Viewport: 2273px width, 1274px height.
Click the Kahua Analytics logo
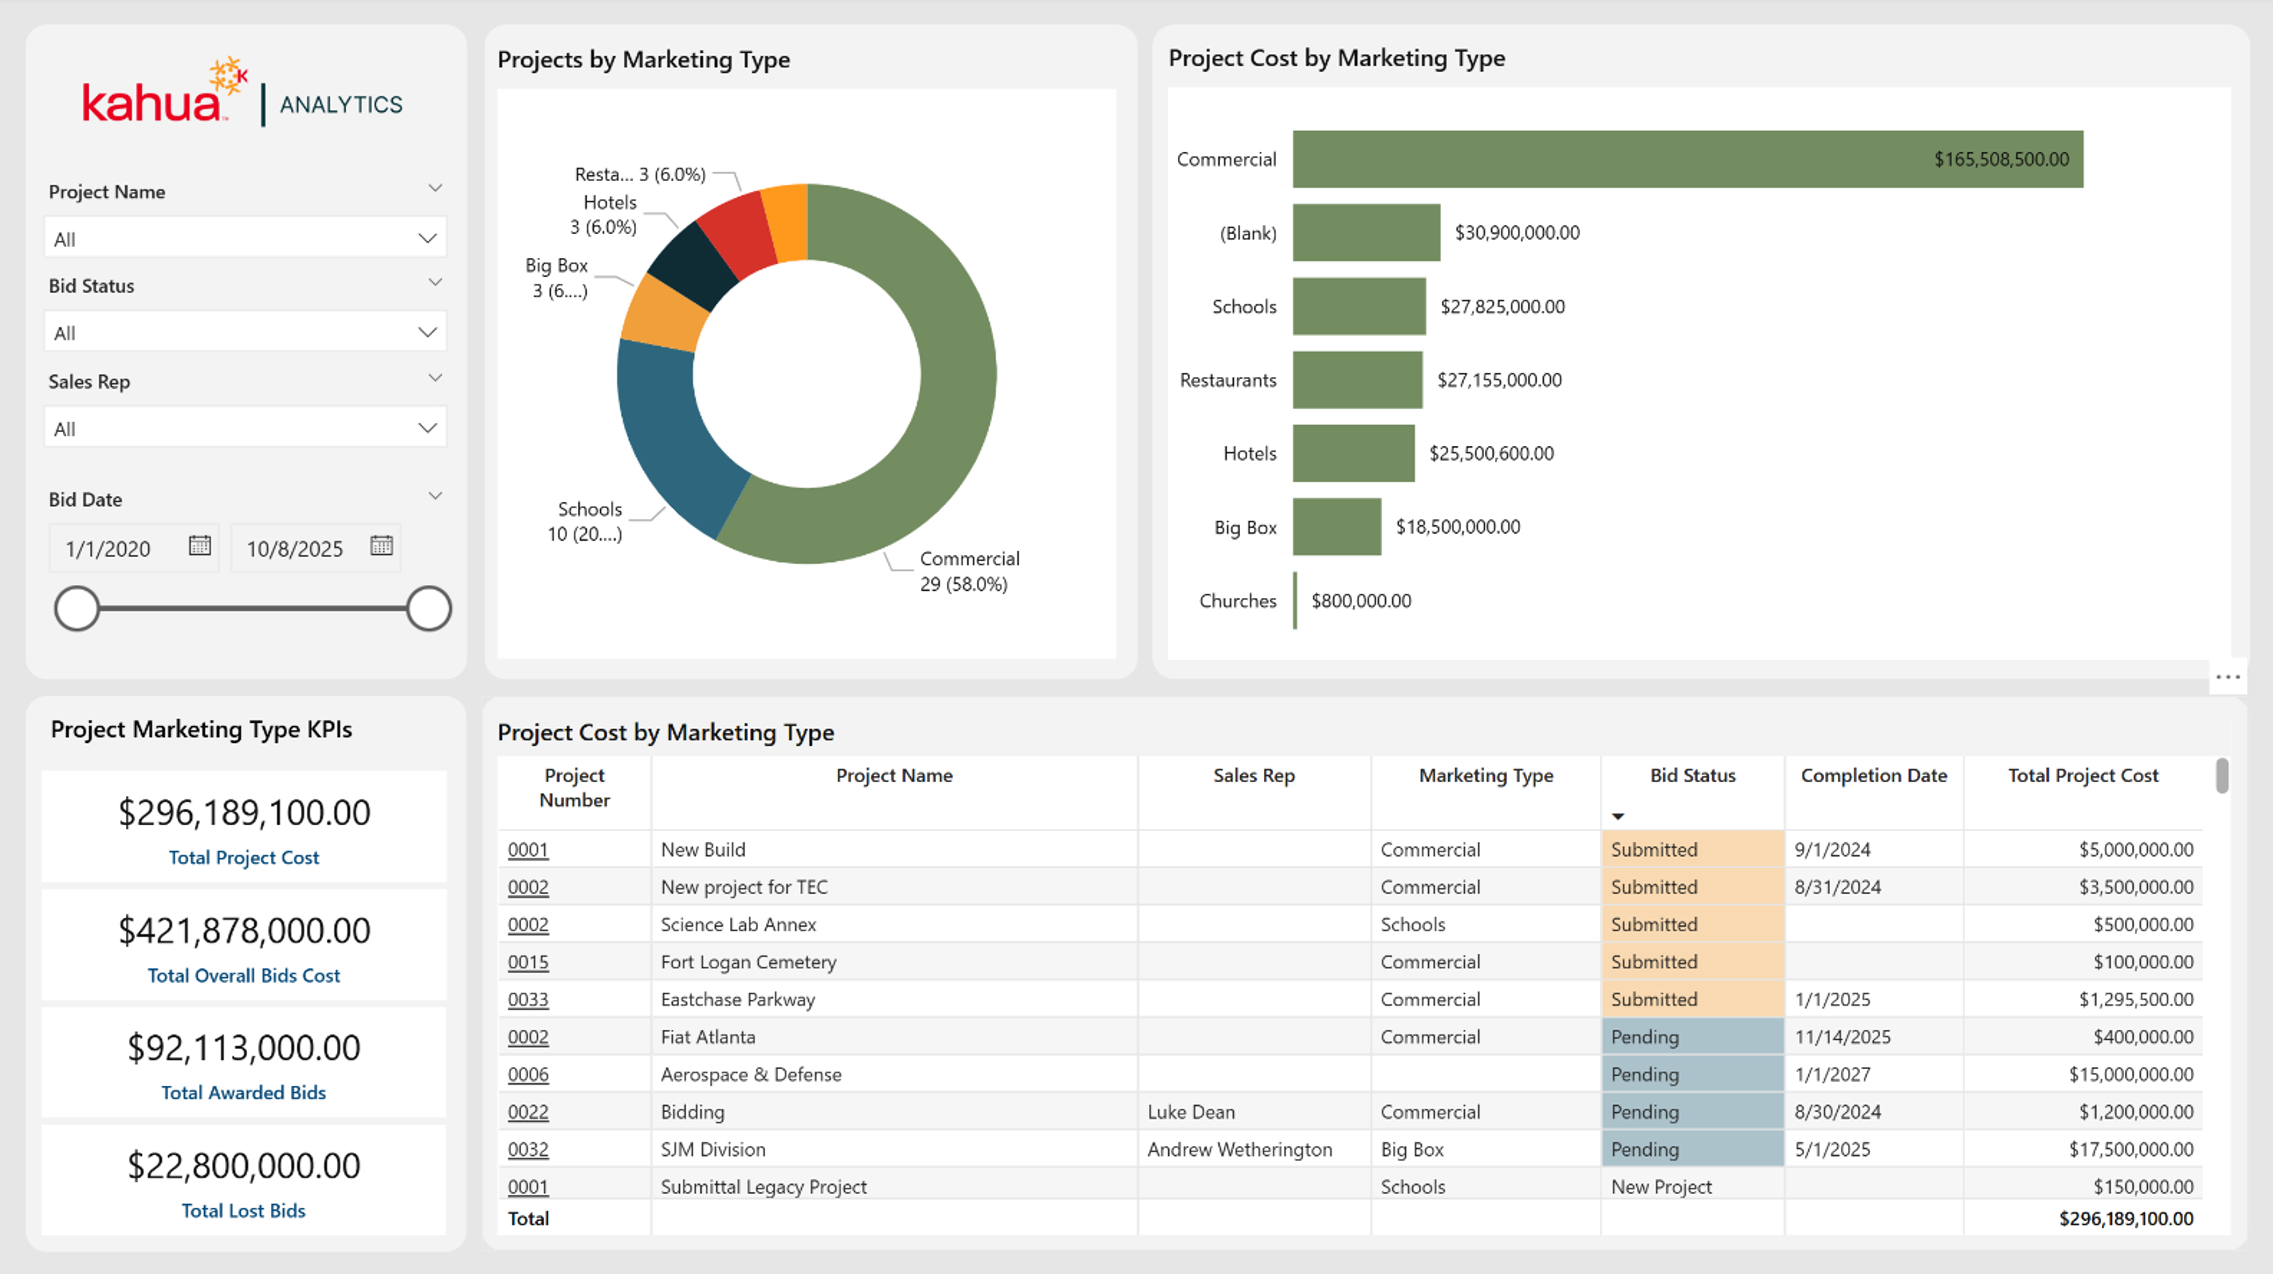point(243,93)
